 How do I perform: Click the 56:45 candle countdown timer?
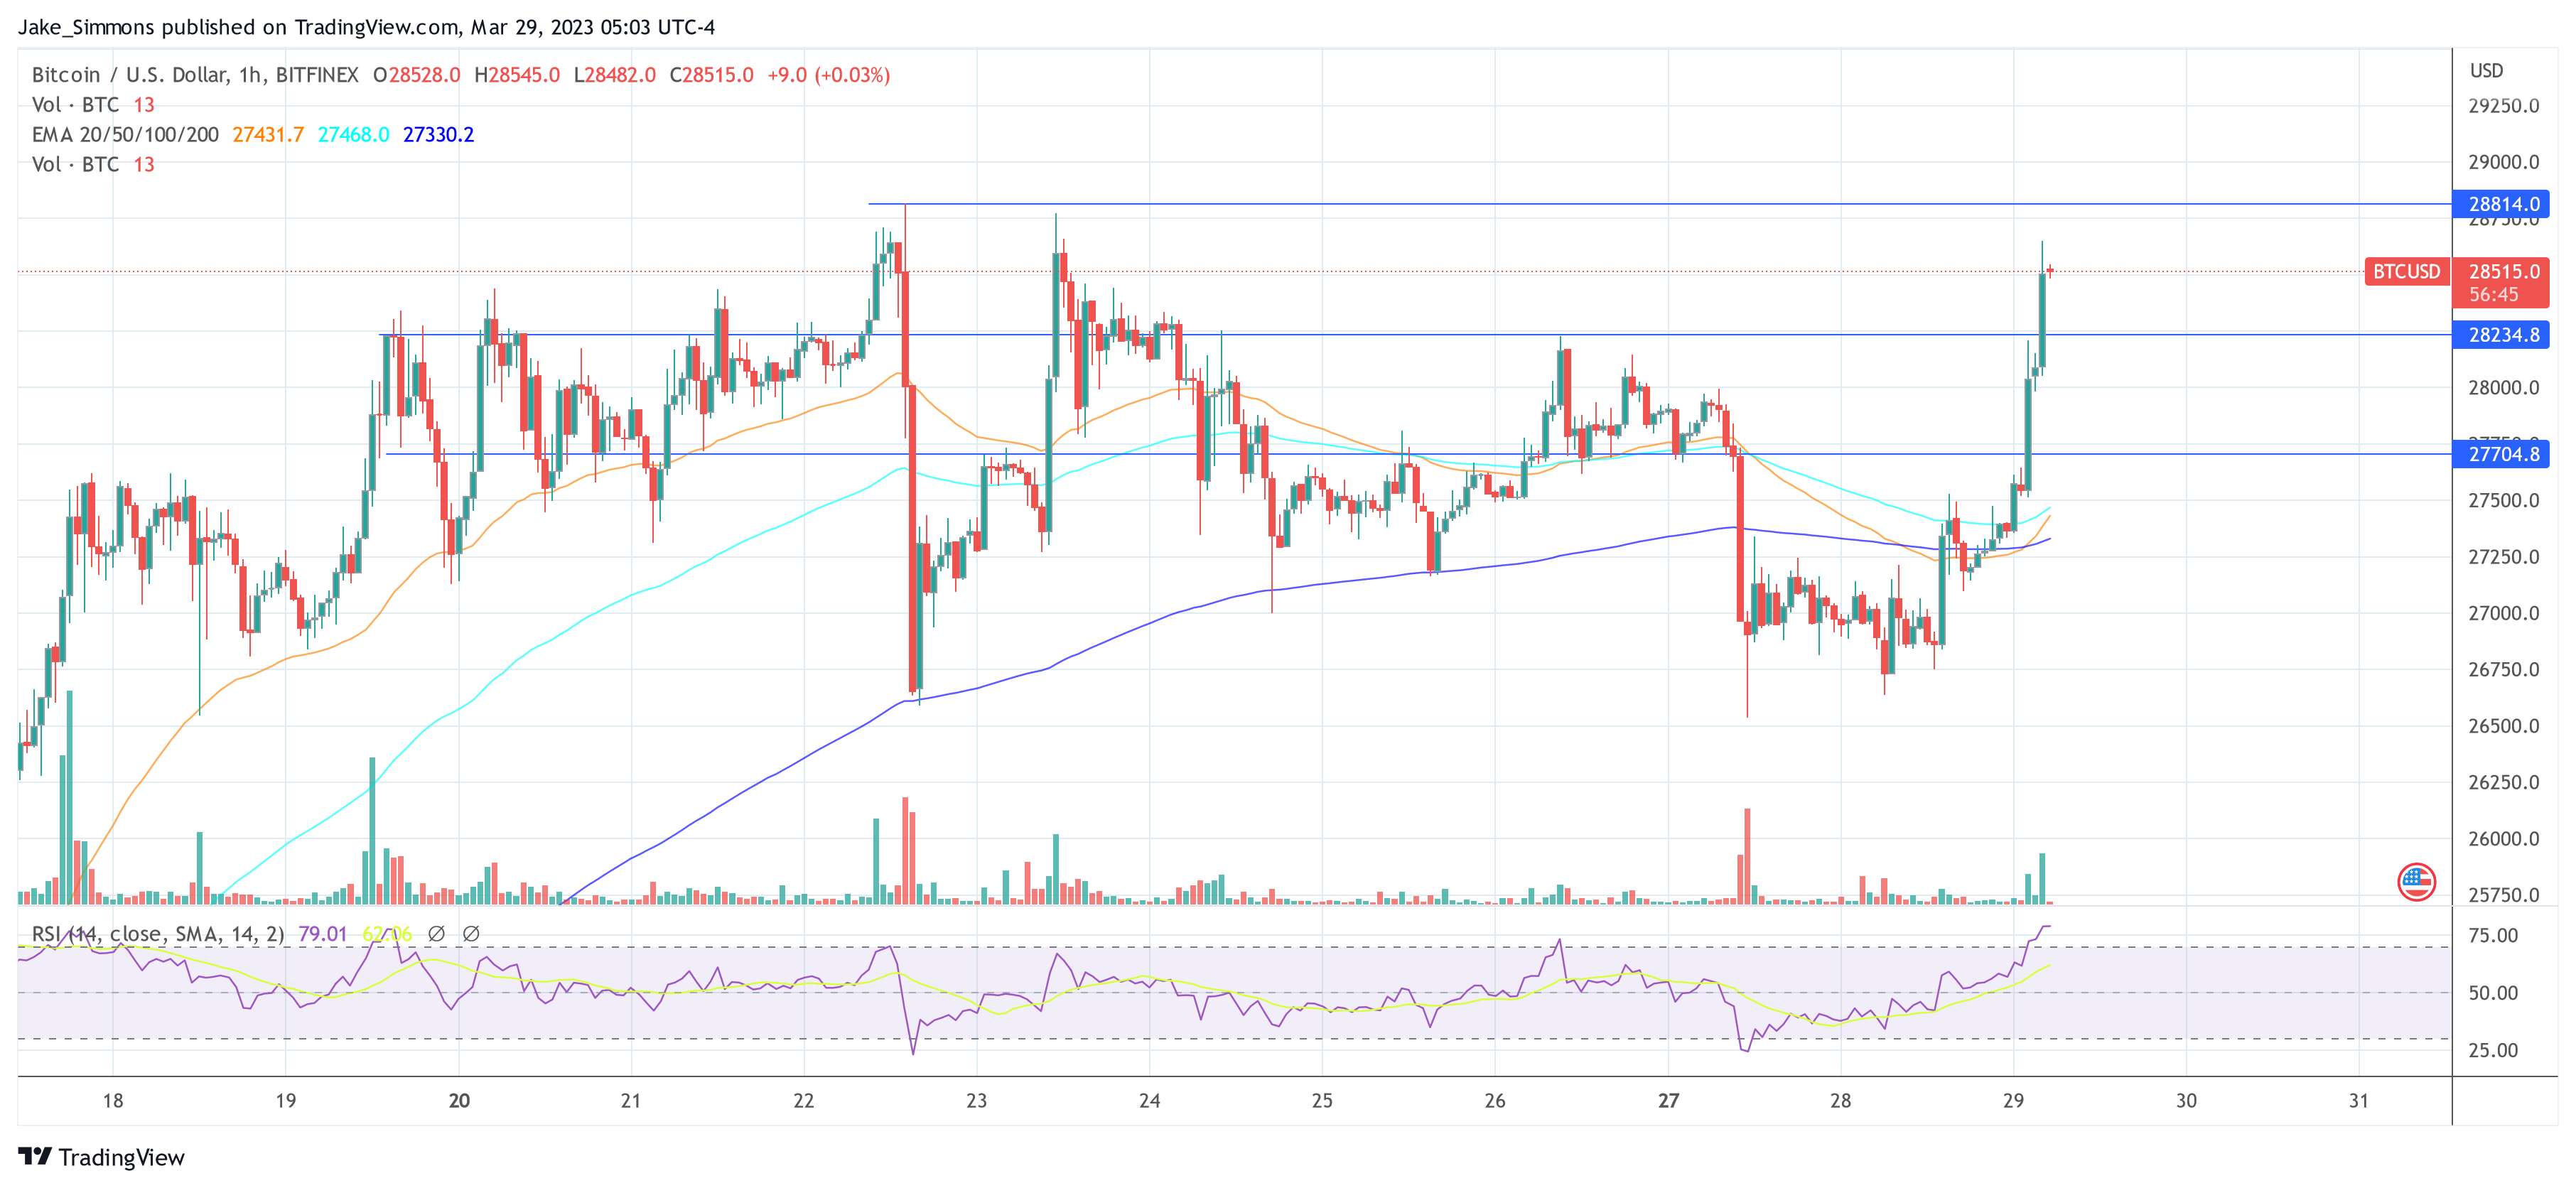(2493, 295)
